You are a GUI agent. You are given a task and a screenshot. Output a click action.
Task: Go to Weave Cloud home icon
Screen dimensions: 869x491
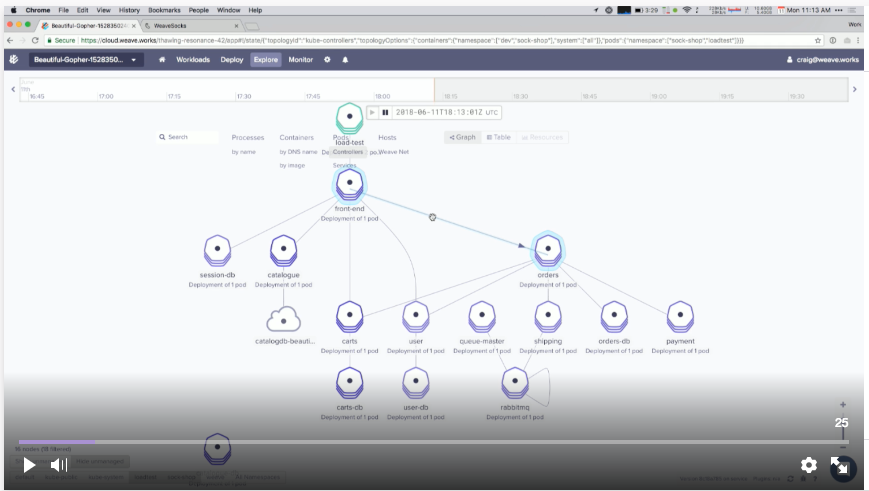coord(162,59)
